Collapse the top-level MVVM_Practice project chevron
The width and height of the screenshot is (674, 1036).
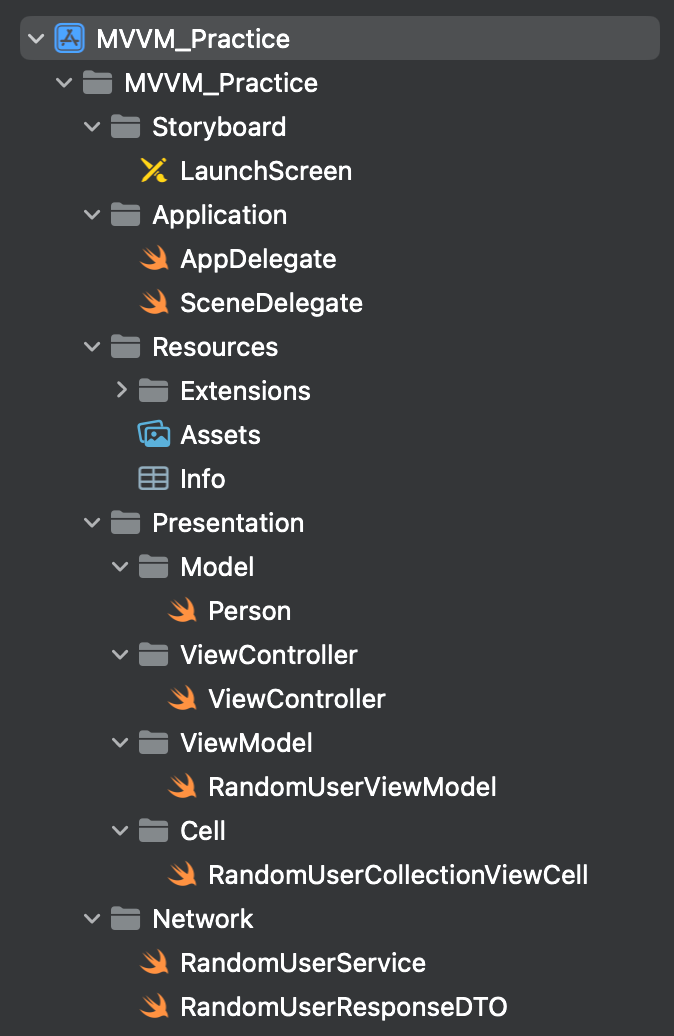pos(36,38)
